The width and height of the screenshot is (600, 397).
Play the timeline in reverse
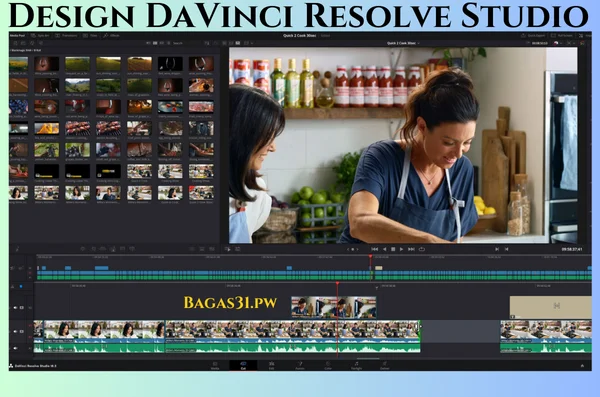coord(385,249)
